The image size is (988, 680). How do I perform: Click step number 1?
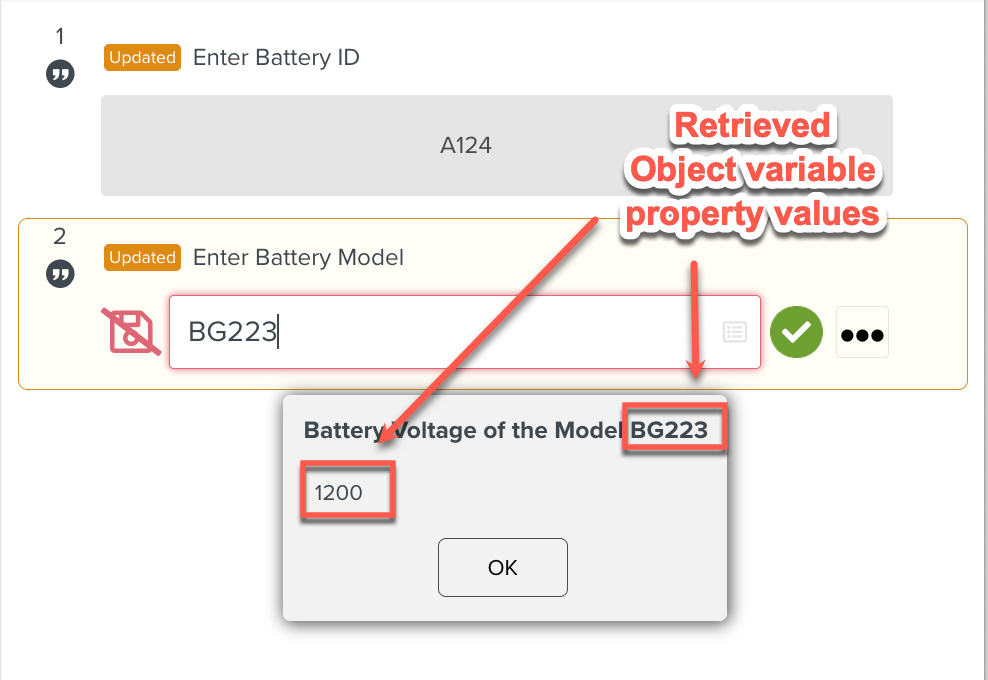click(60, 37)
